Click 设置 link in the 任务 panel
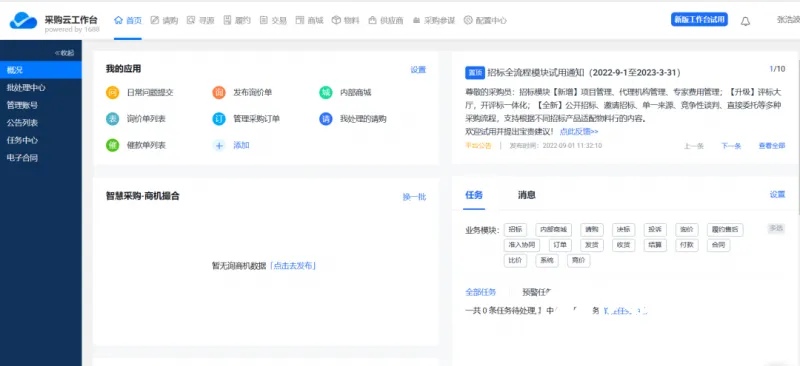 778,195
